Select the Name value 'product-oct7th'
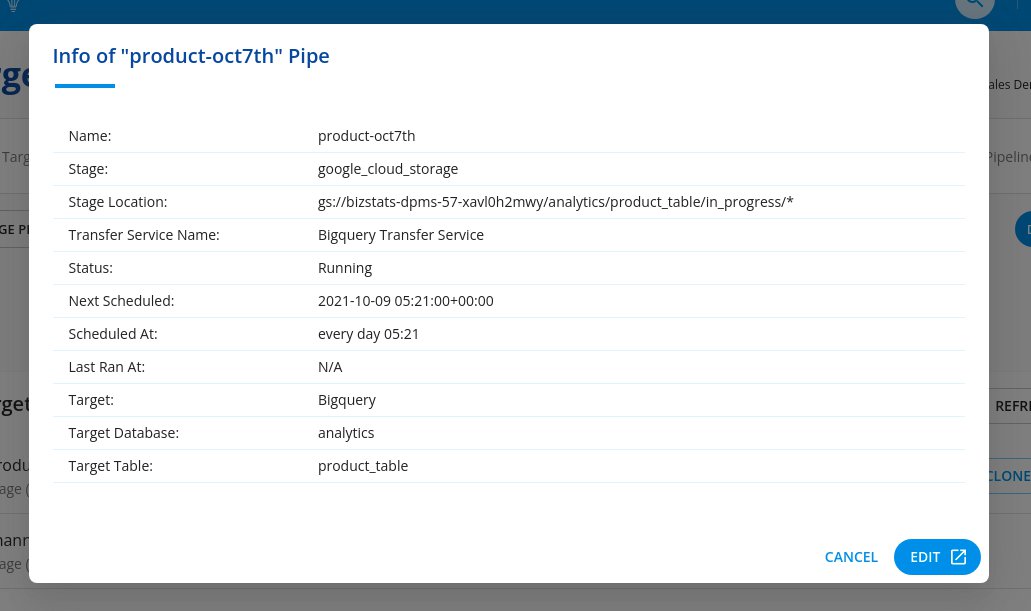The image size is (1031, 611). click(x=366, y=136)
